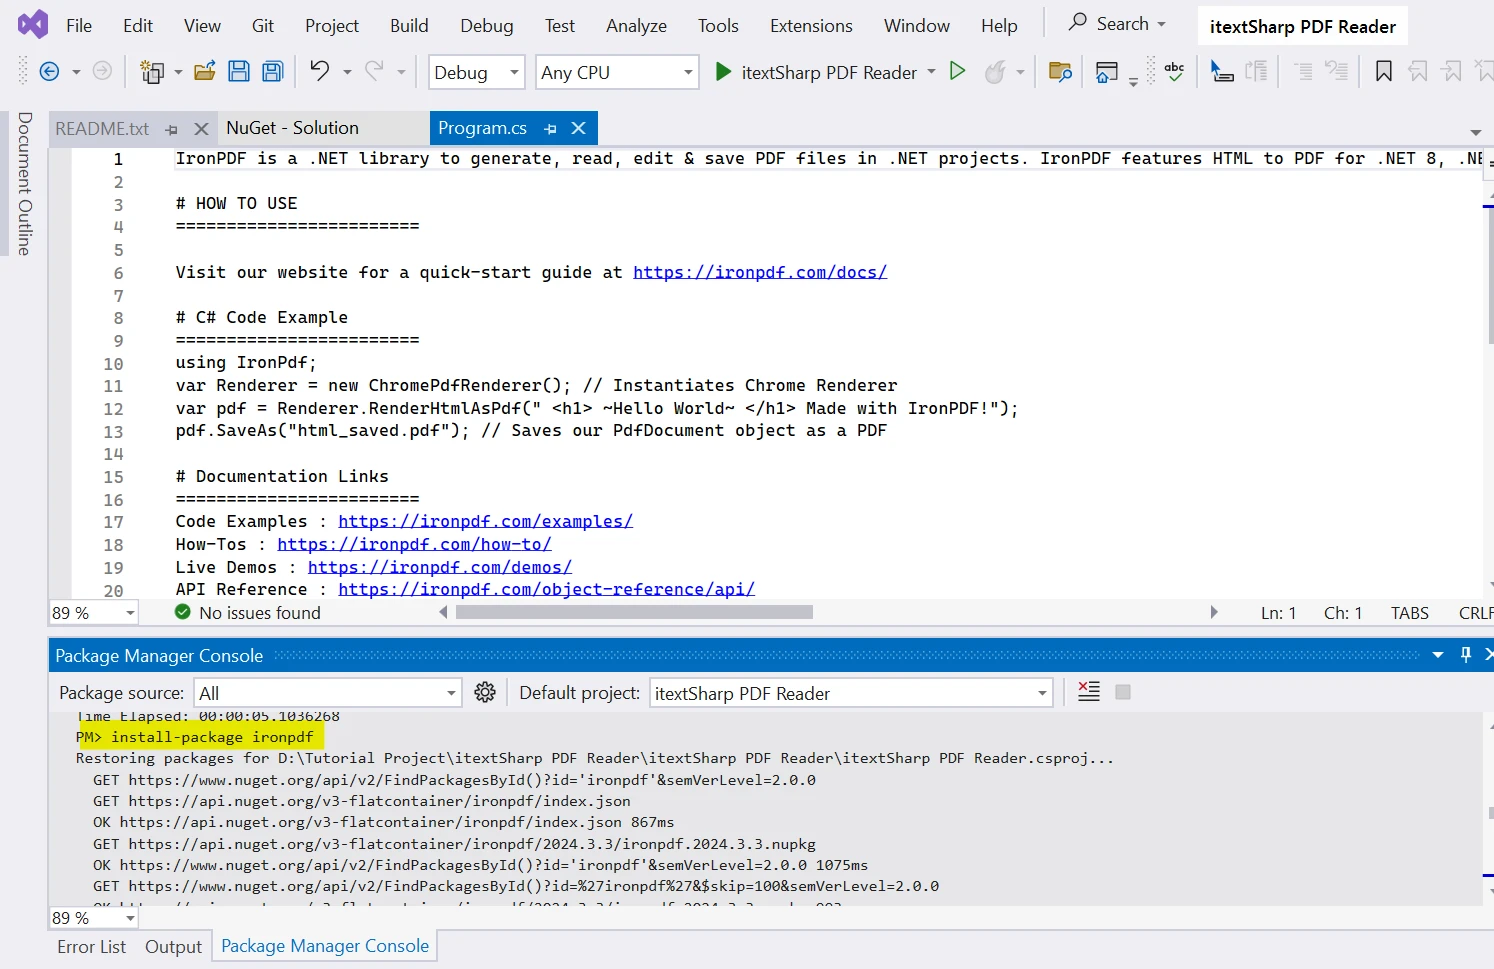
Task: Click the Stop command square icon in console
Action: tap(1123, 692)
